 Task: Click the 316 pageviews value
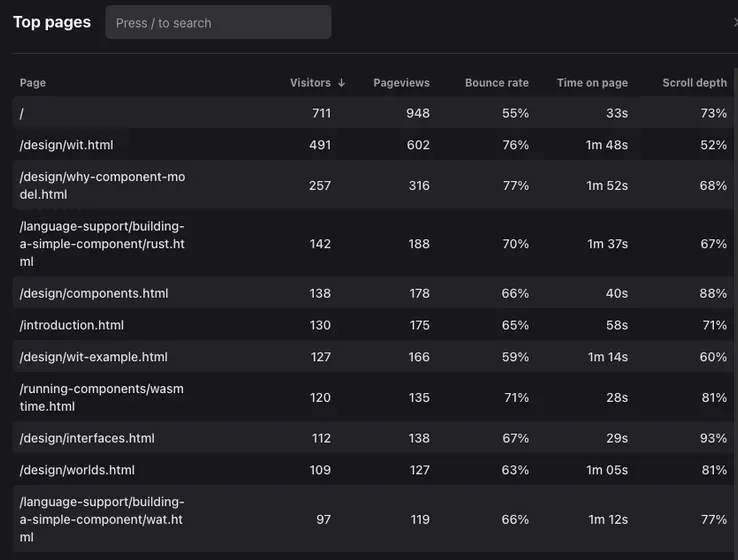tap(419, 185)
